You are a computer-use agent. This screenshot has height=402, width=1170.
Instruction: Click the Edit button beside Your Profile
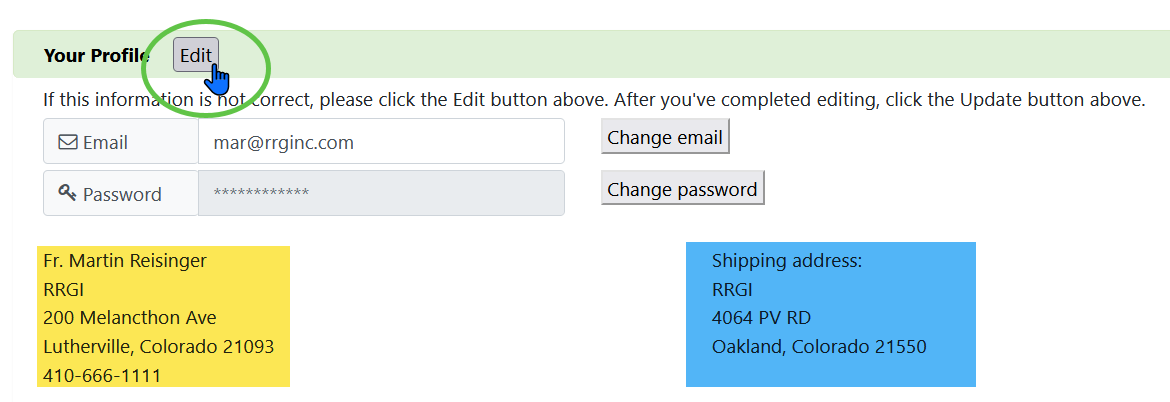point(195,55)
